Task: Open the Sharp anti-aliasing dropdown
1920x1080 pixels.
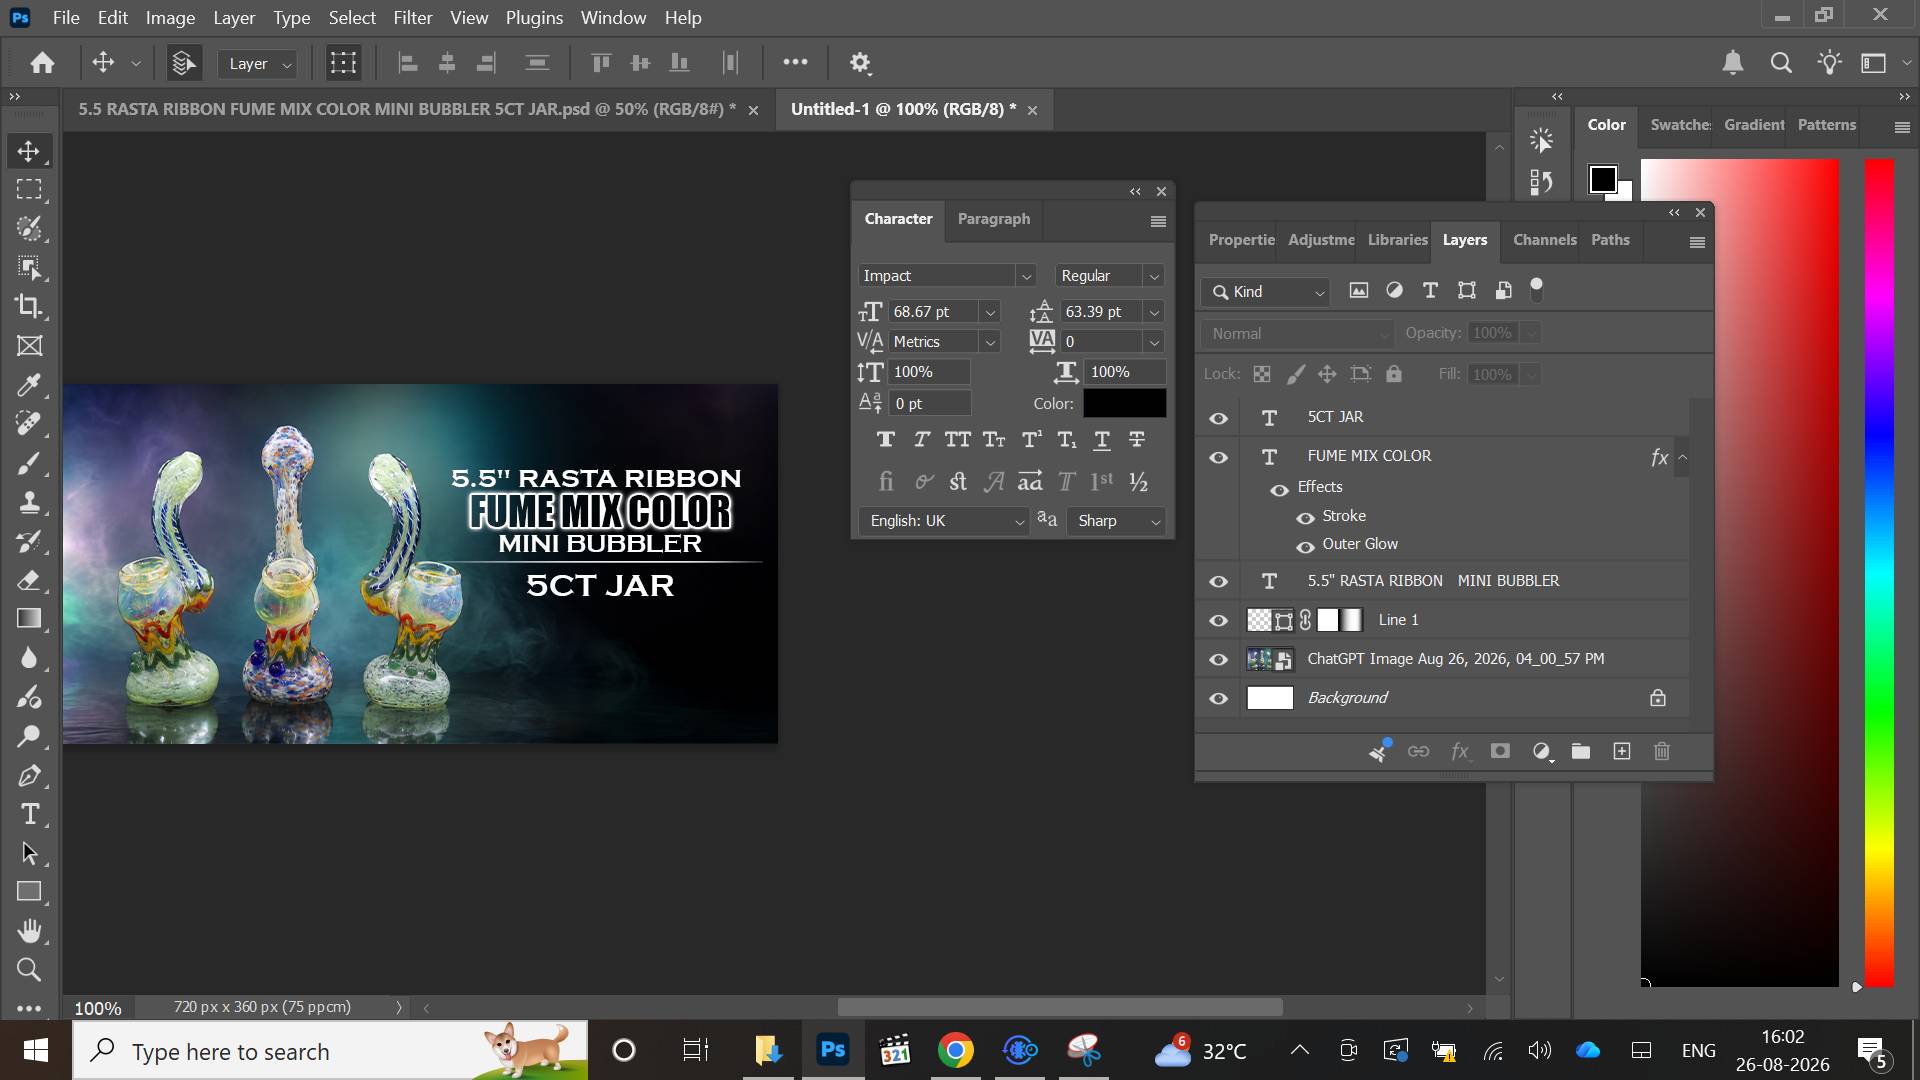Action: click(1155, 521)
